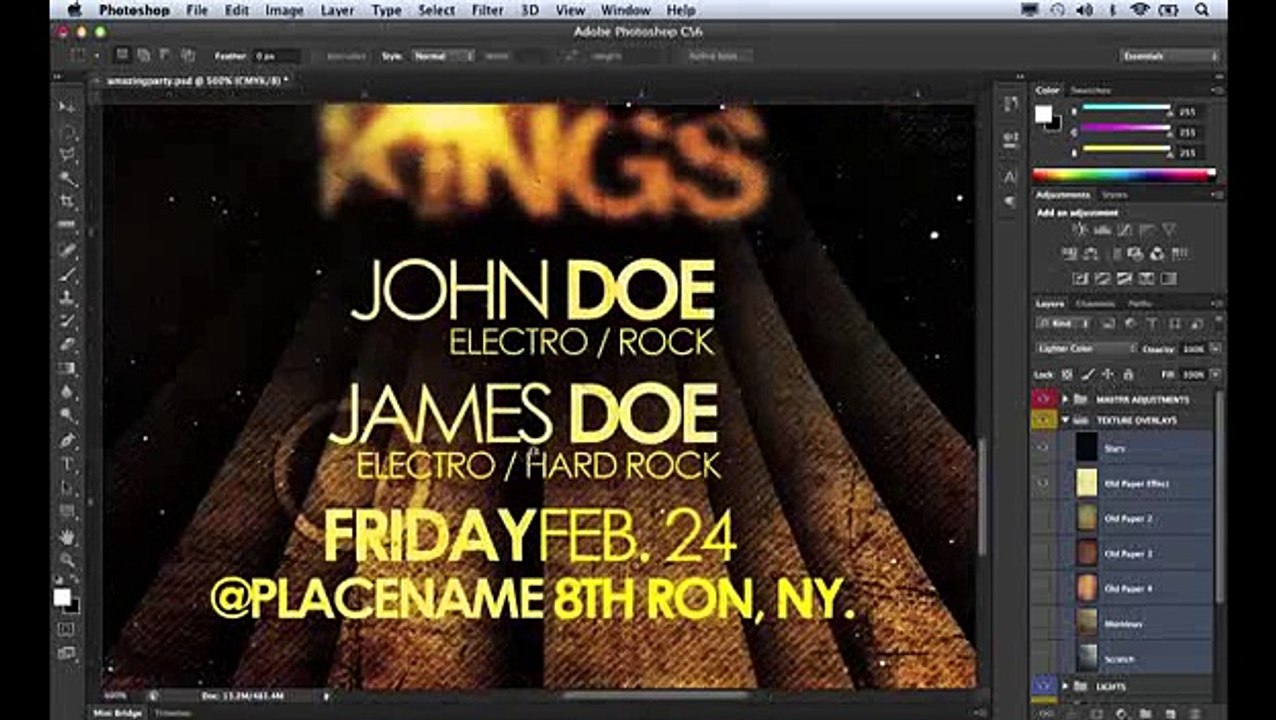Show the Old Paper 4 layer
Viewport: 1276px width, 720px height.
pyautogui.click(x=1044, y=588)
